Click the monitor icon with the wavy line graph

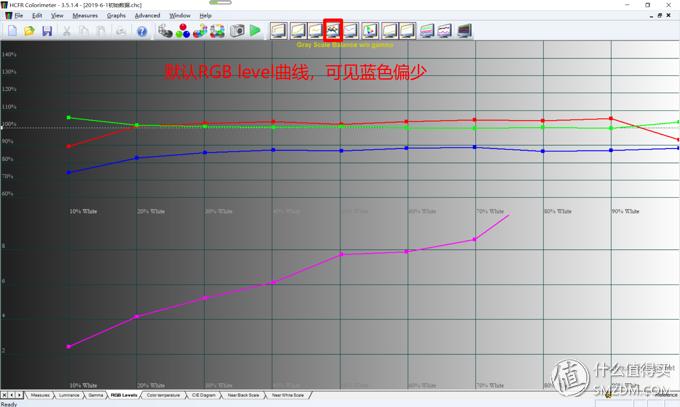[445, 31]
